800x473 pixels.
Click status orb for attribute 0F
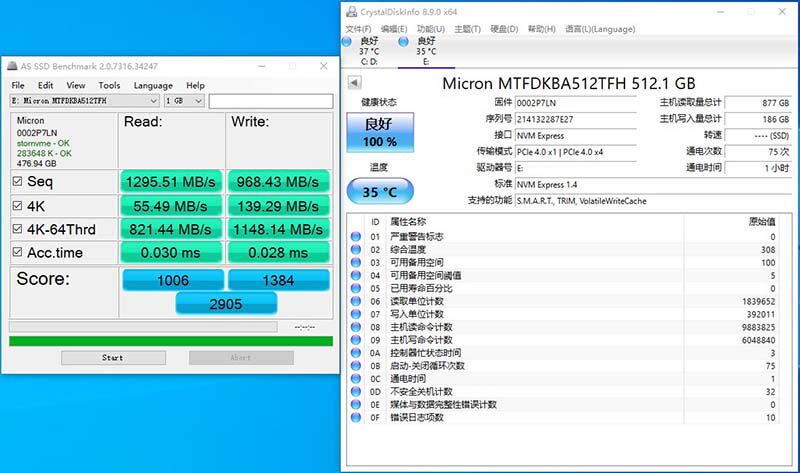356,417
